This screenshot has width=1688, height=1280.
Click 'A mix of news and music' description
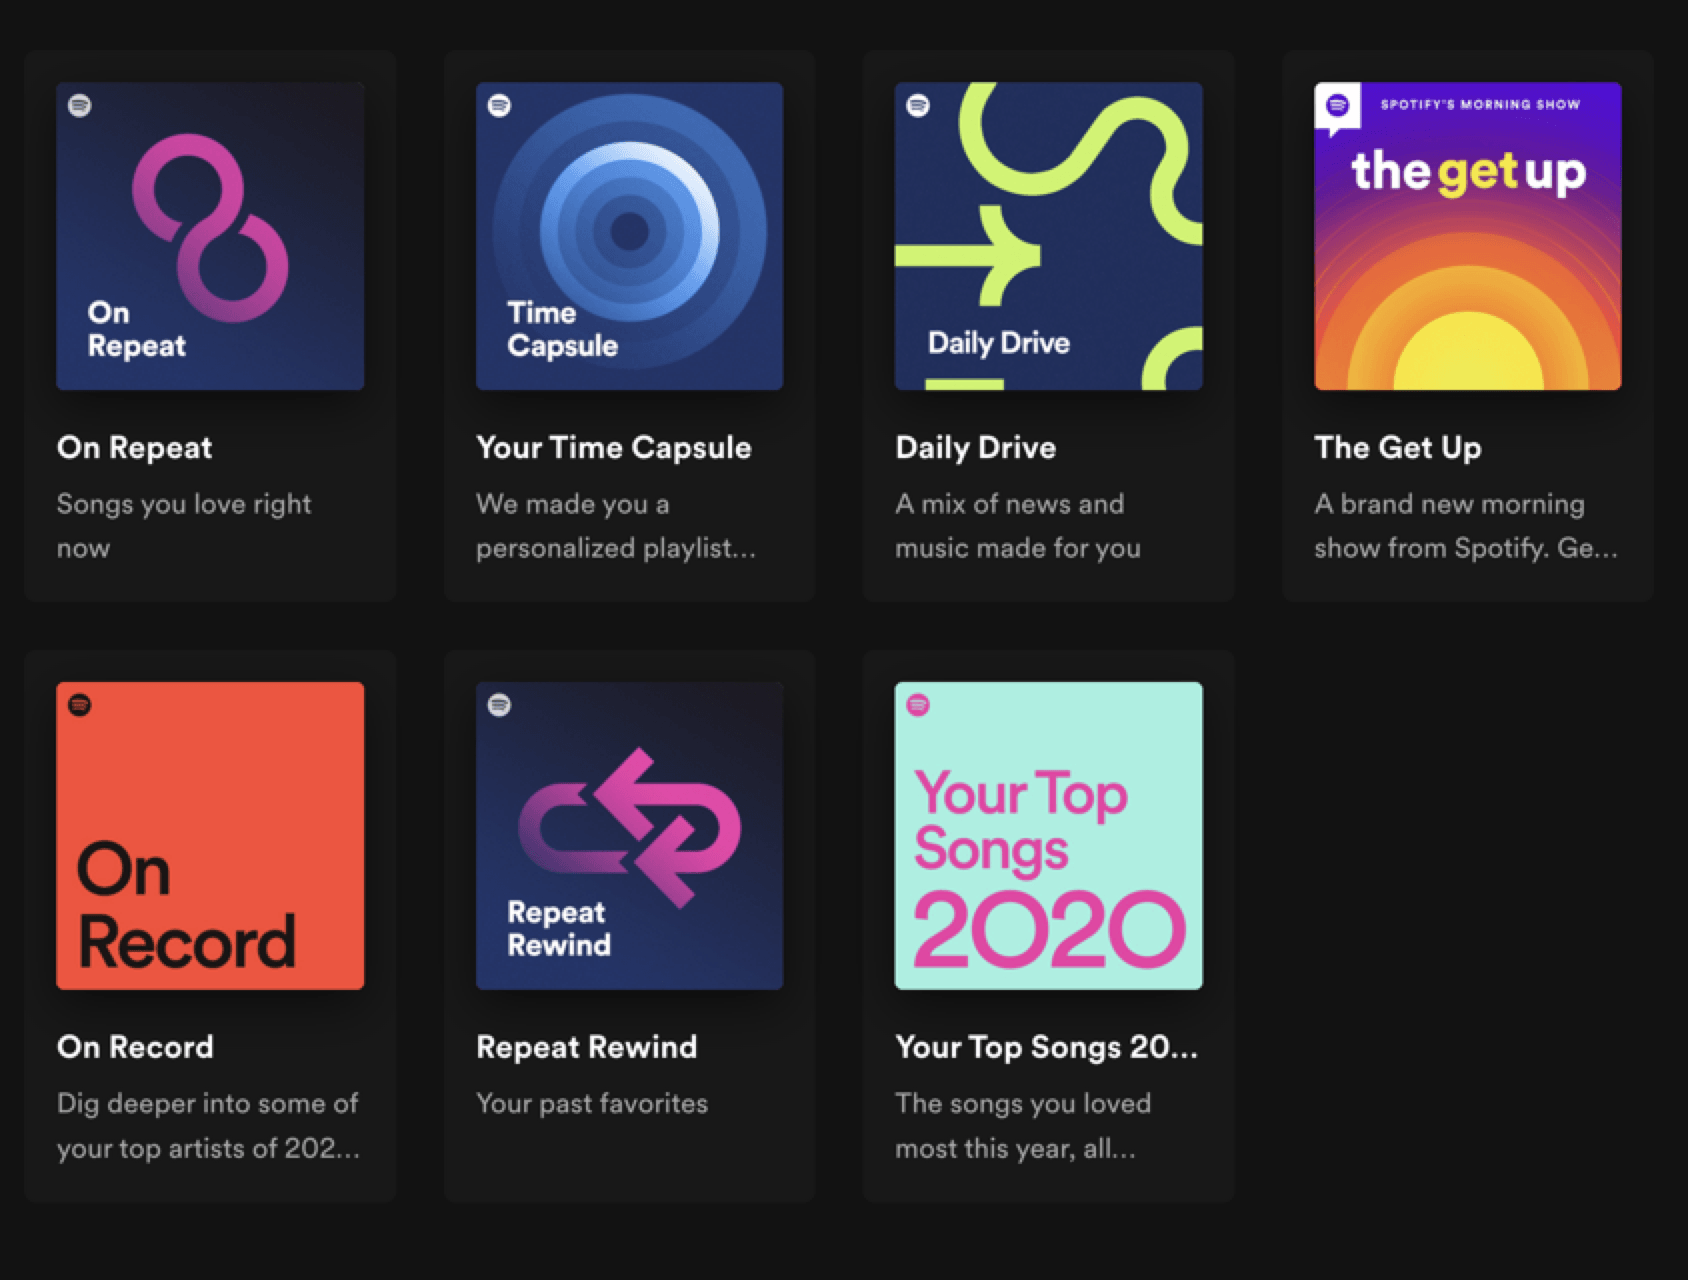tap(1017, 526)
